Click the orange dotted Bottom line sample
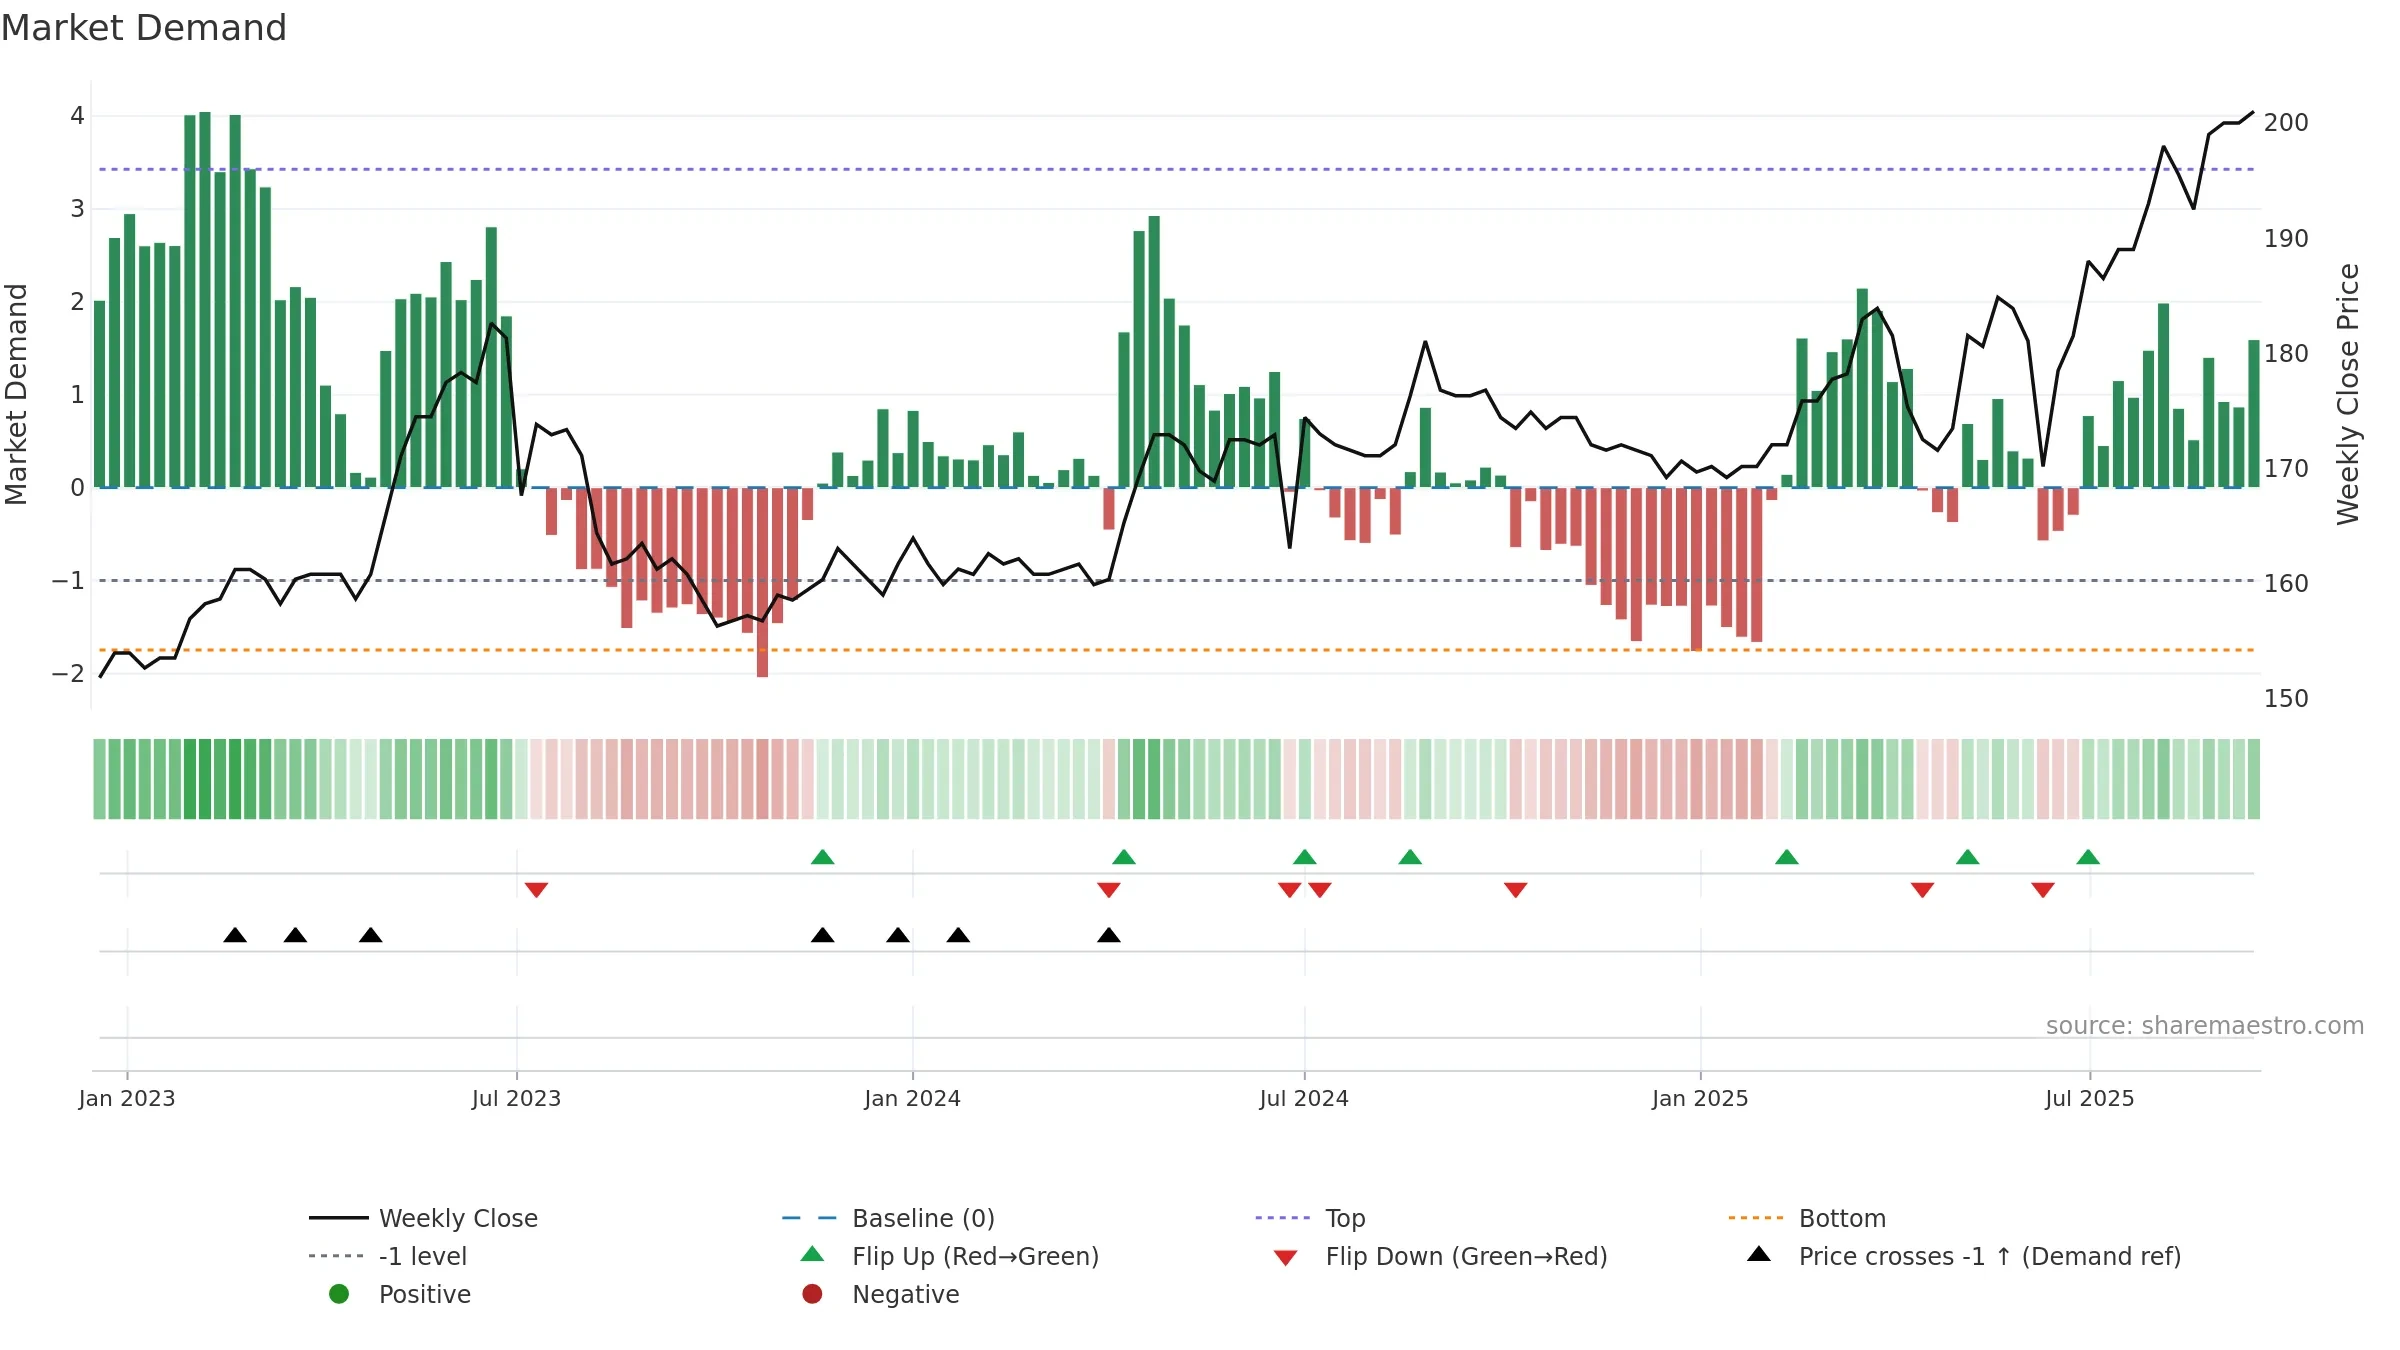 (1756, 1218)
